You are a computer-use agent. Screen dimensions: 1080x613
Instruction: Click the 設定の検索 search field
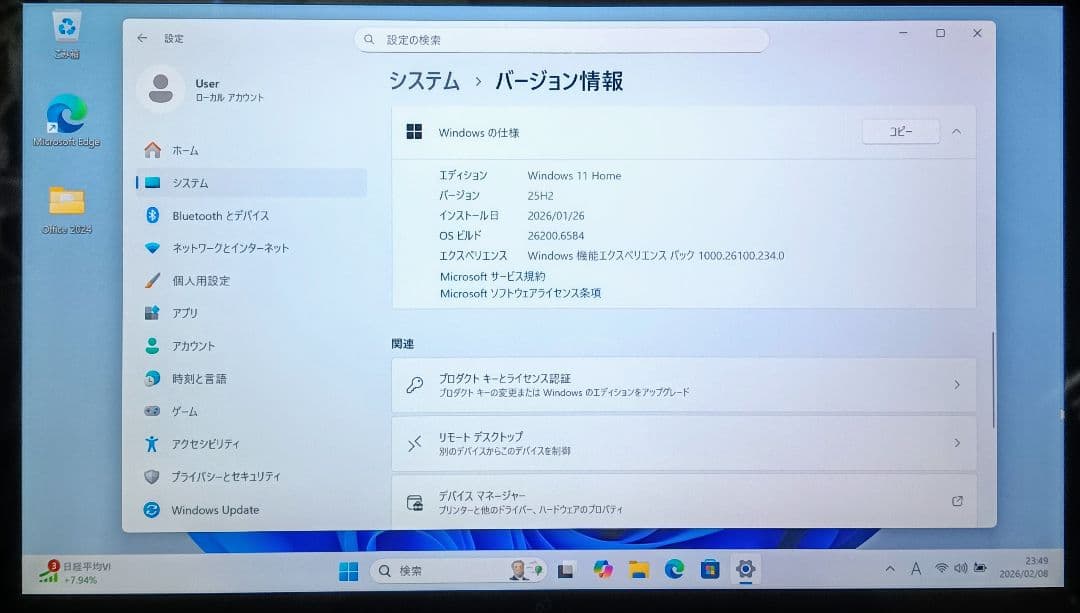pos(560,39)
